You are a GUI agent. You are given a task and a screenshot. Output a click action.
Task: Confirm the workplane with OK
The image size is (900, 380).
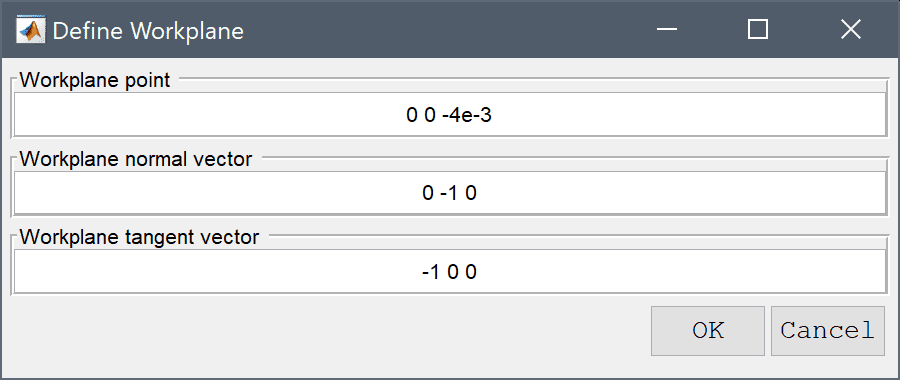point(708,331)
